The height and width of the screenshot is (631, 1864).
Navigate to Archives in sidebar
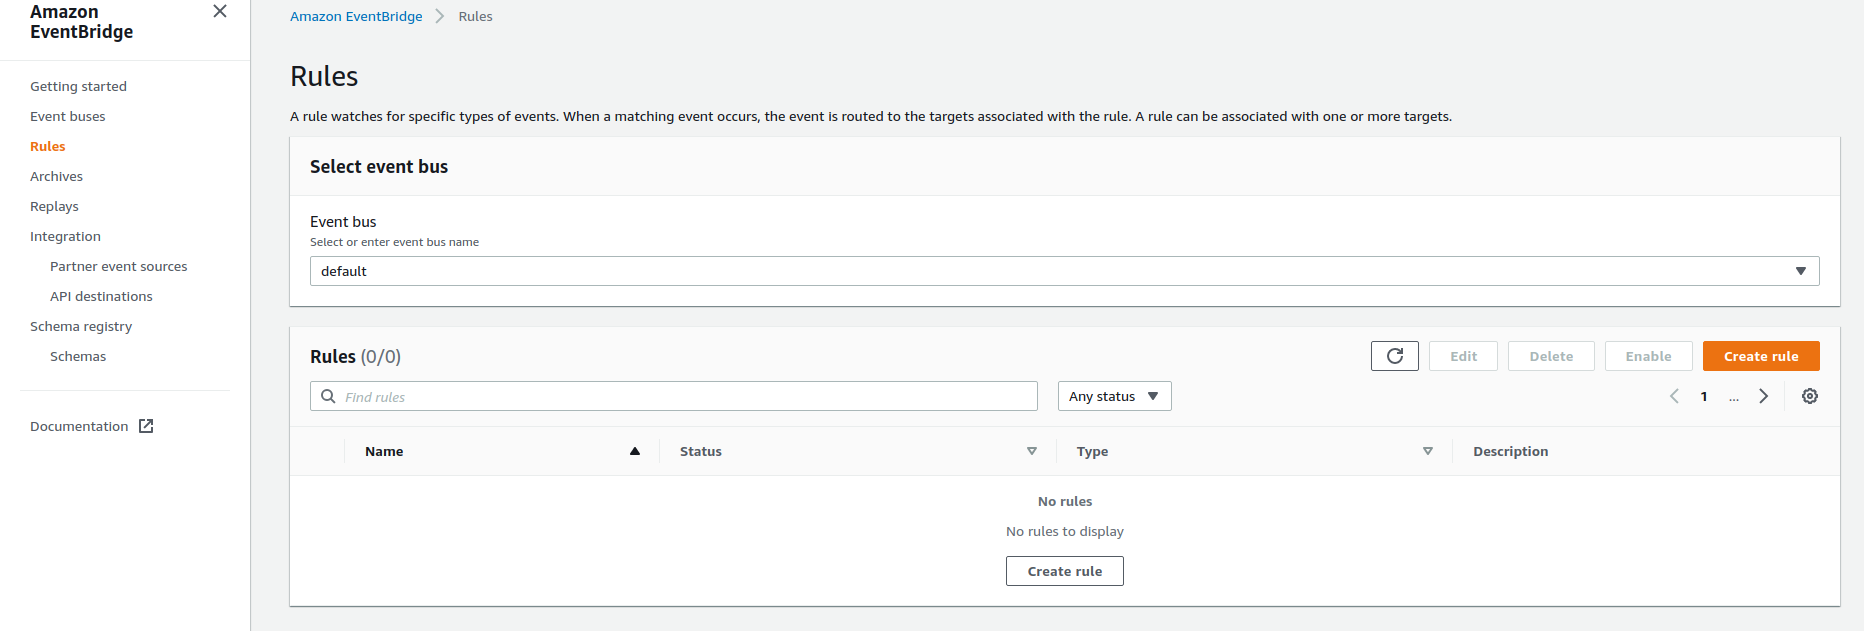pos(56,176)
